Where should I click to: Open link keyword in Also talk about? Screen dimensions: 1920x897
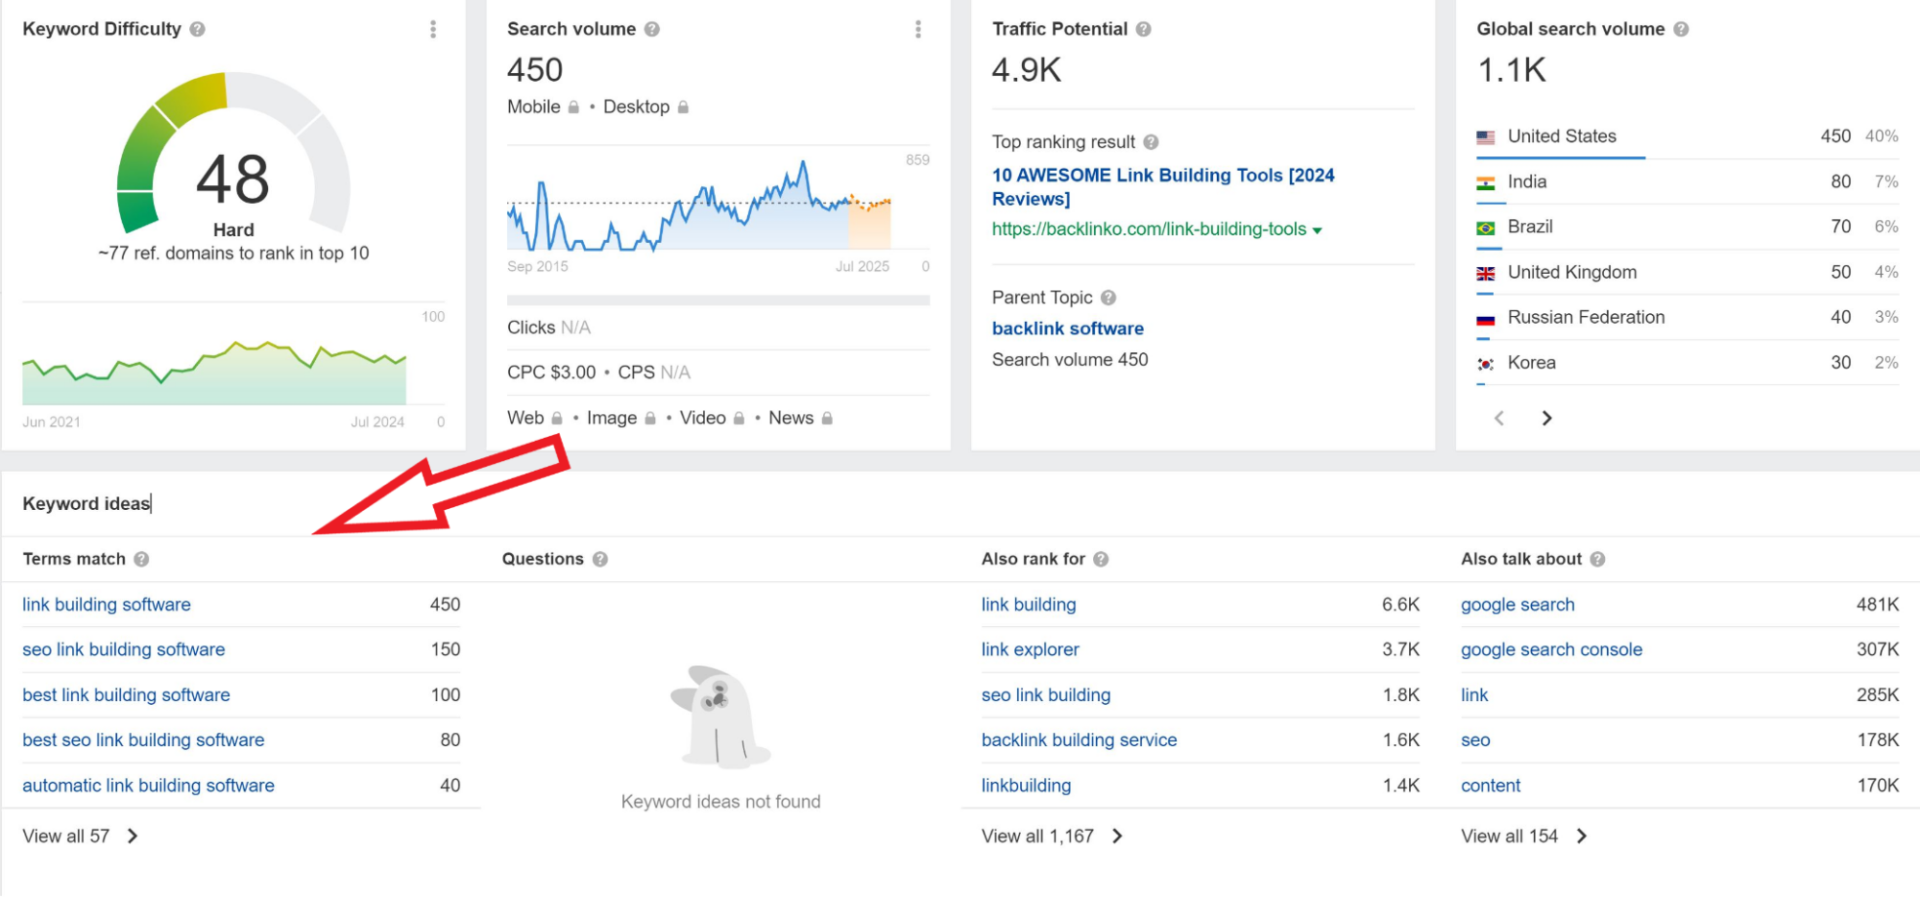point(1474,695)
